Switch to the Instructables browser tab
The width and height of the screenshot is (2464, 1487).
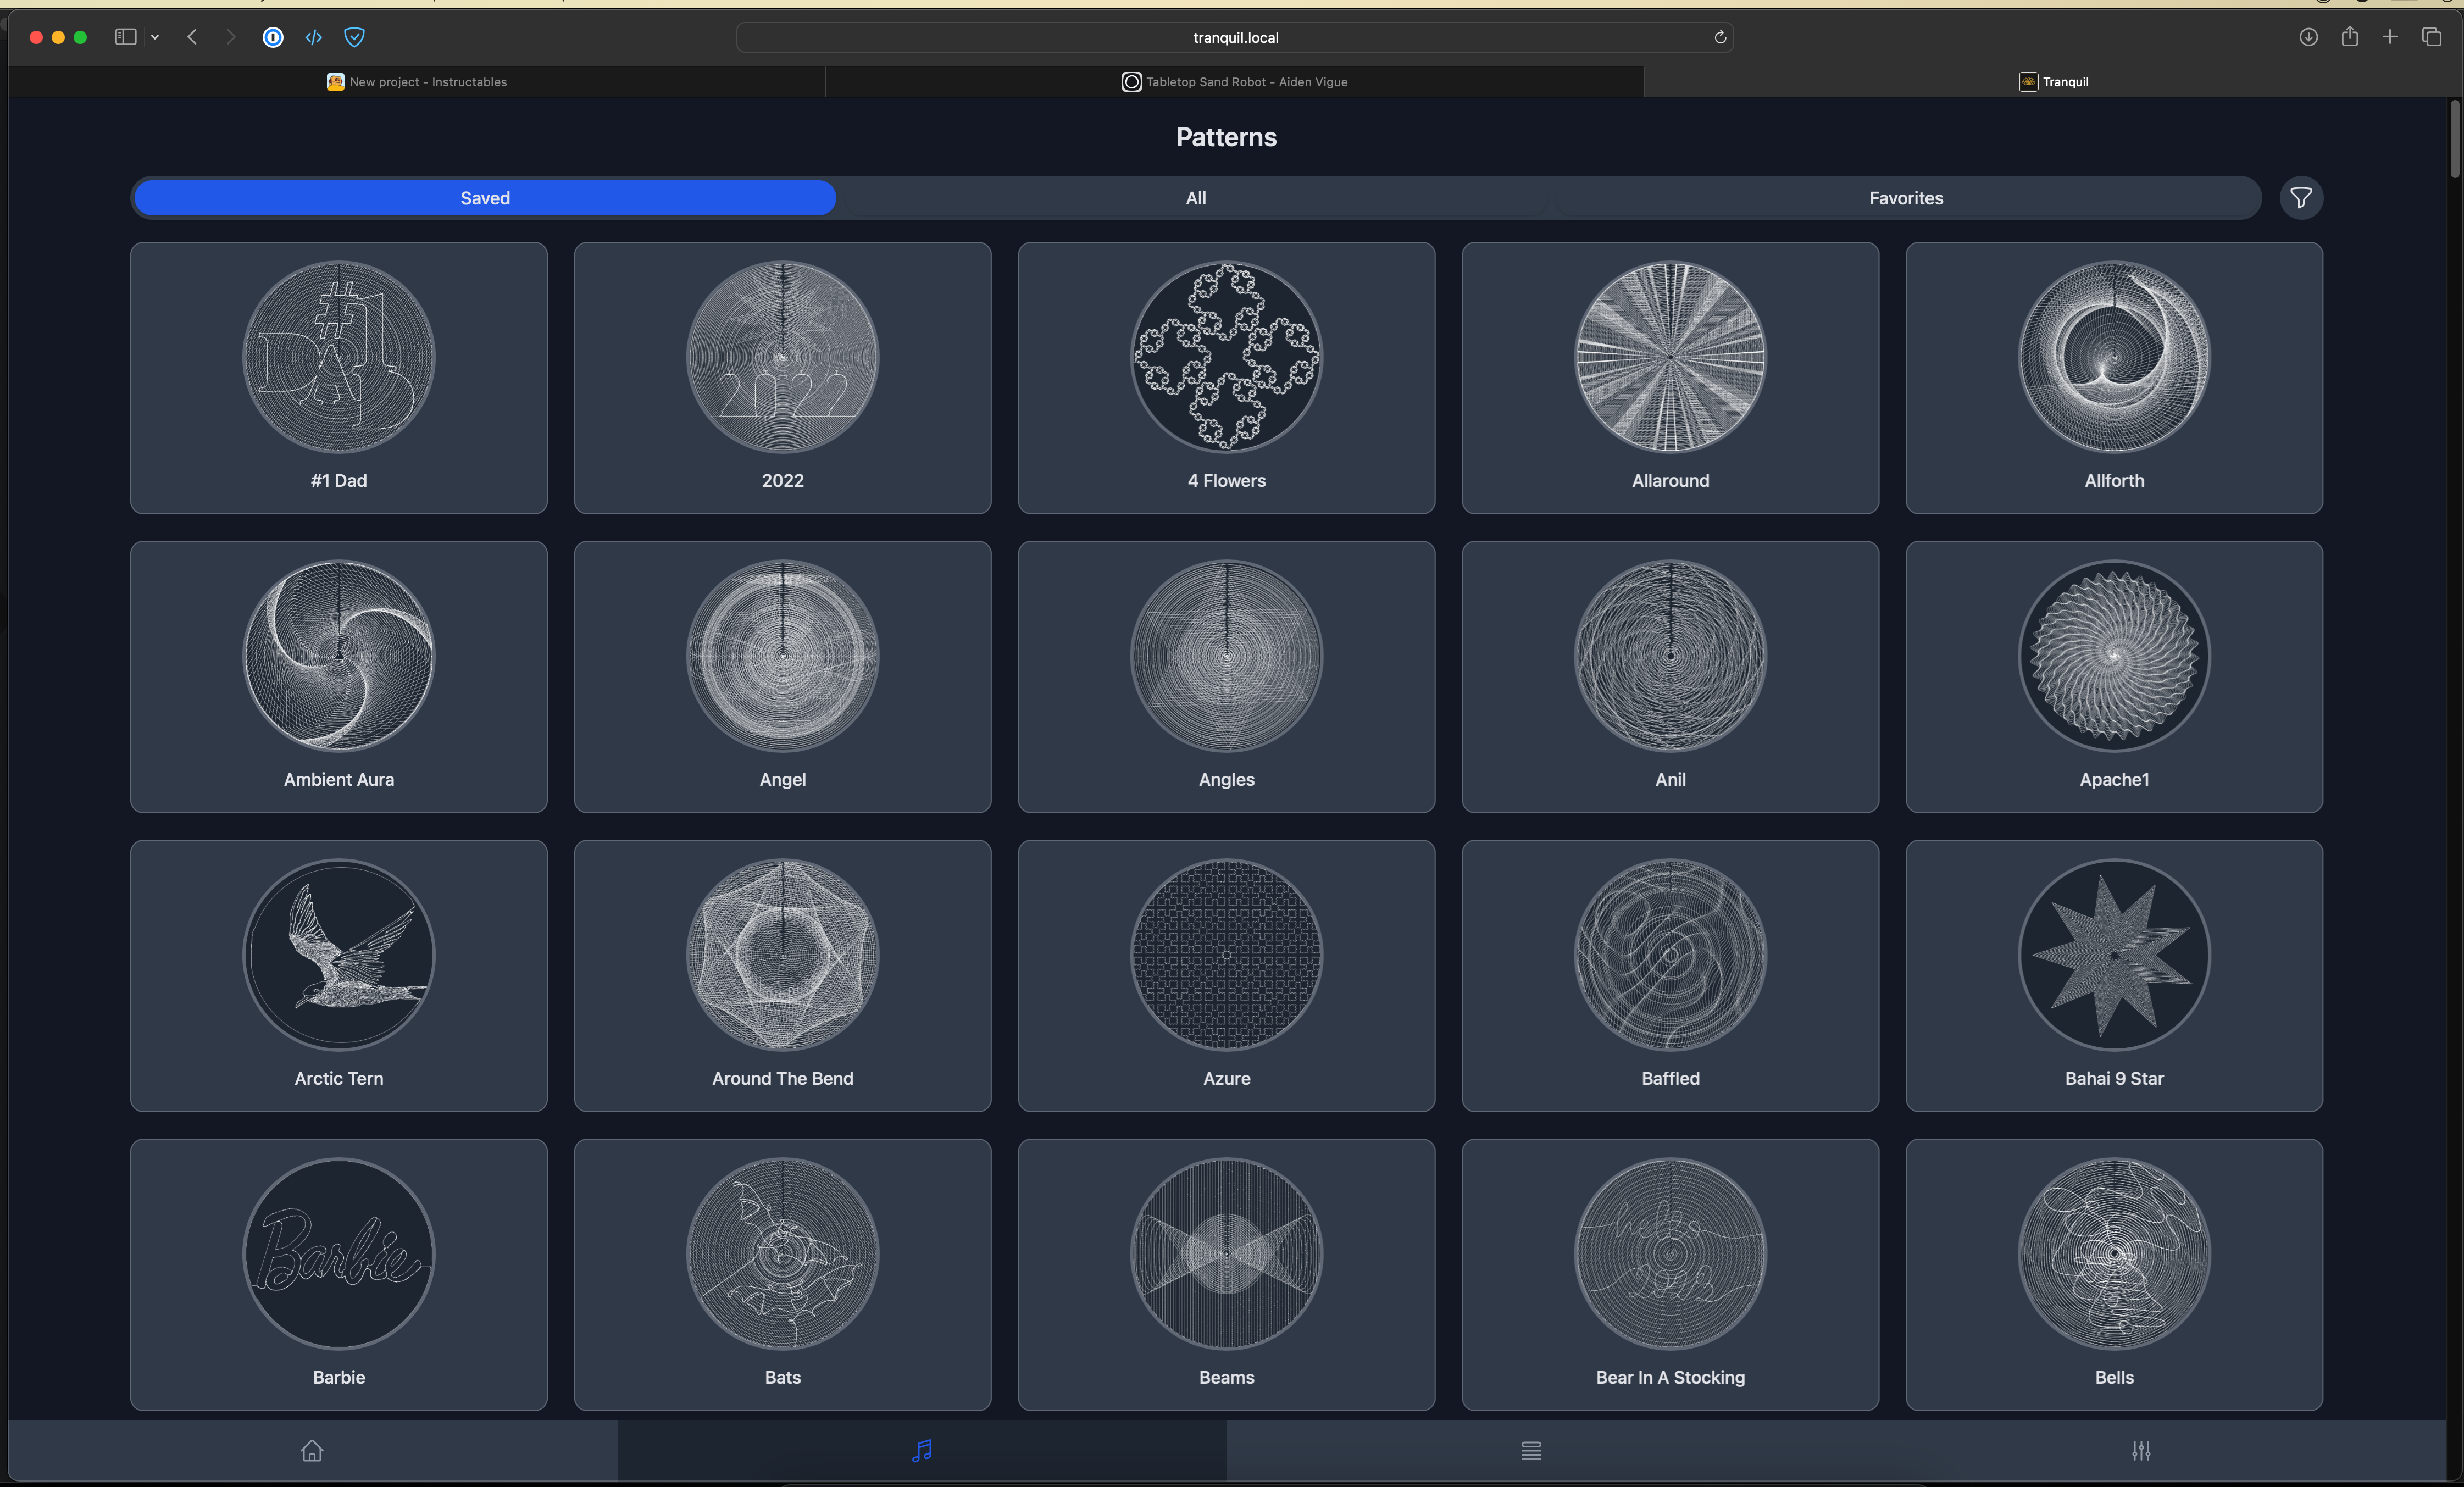(417, 81)
